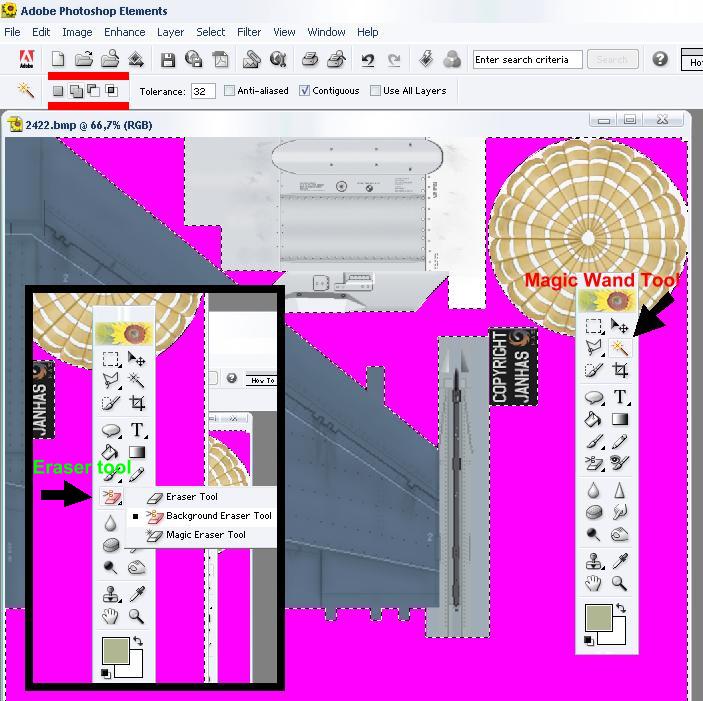Click inside the Tolerance value field

(x=203, y=91)
